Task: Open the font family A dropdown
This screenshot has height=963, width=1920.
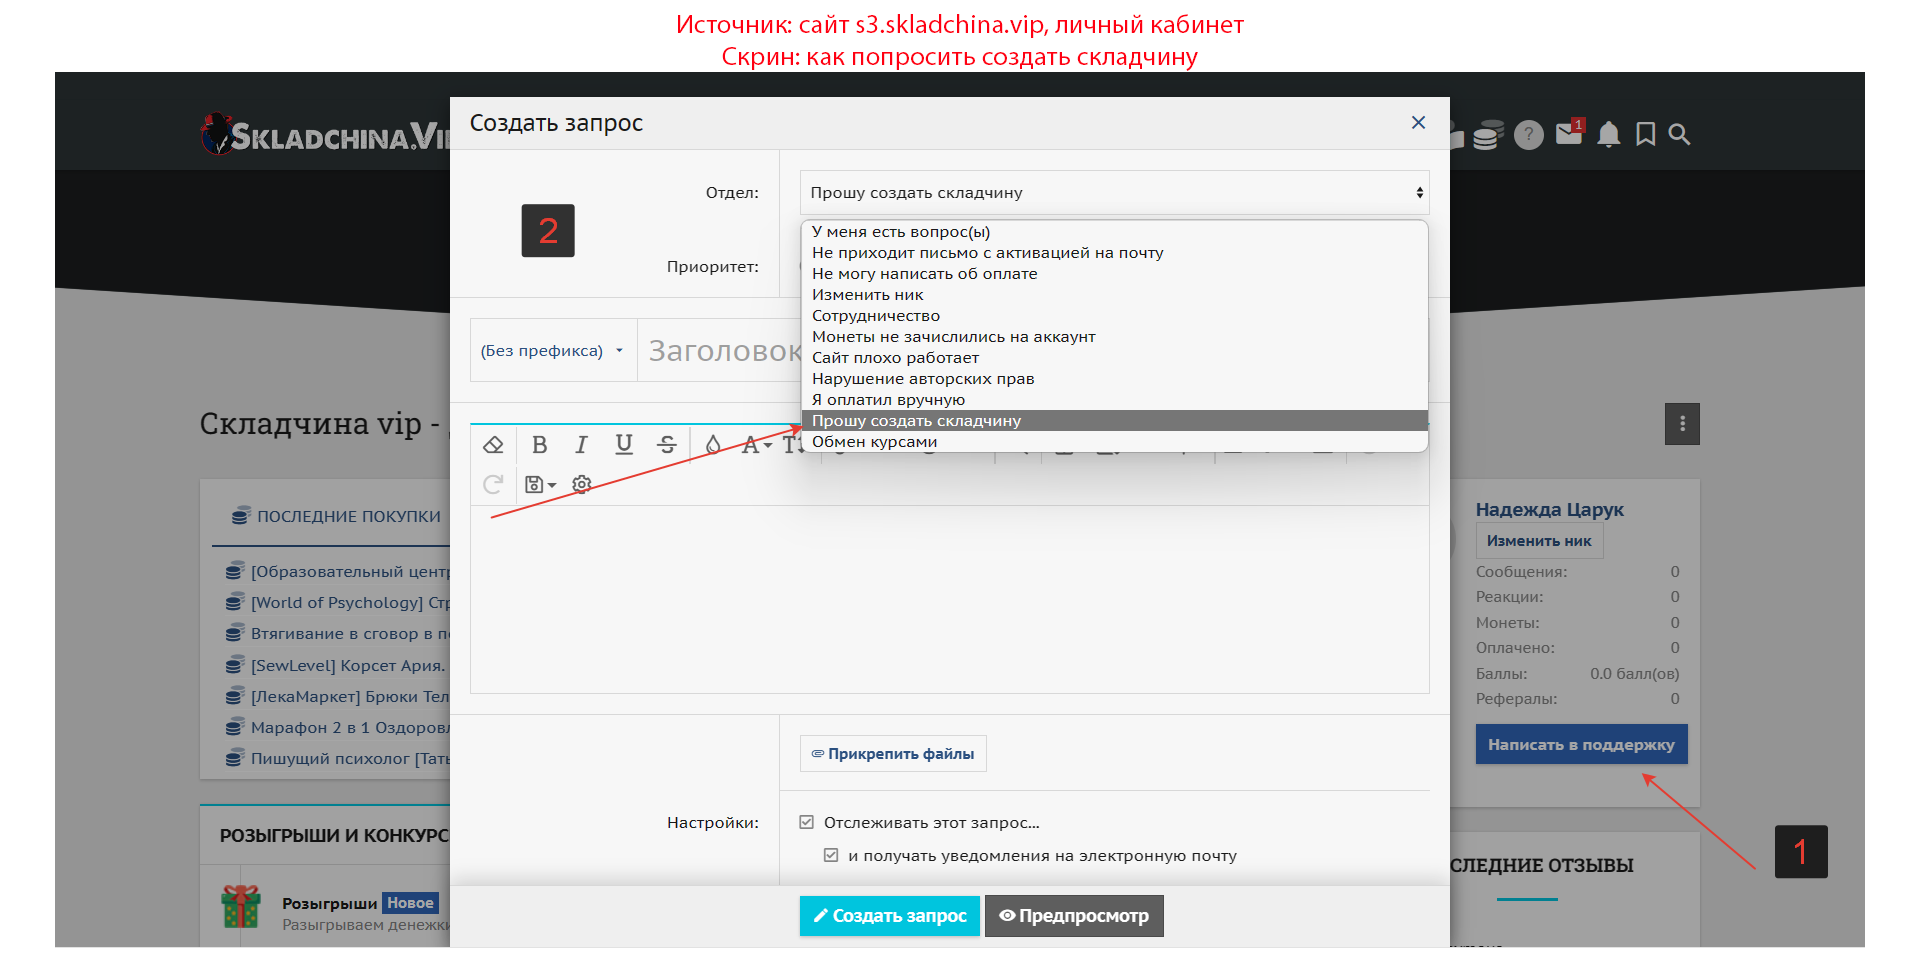Action: (x=756, y=445)
